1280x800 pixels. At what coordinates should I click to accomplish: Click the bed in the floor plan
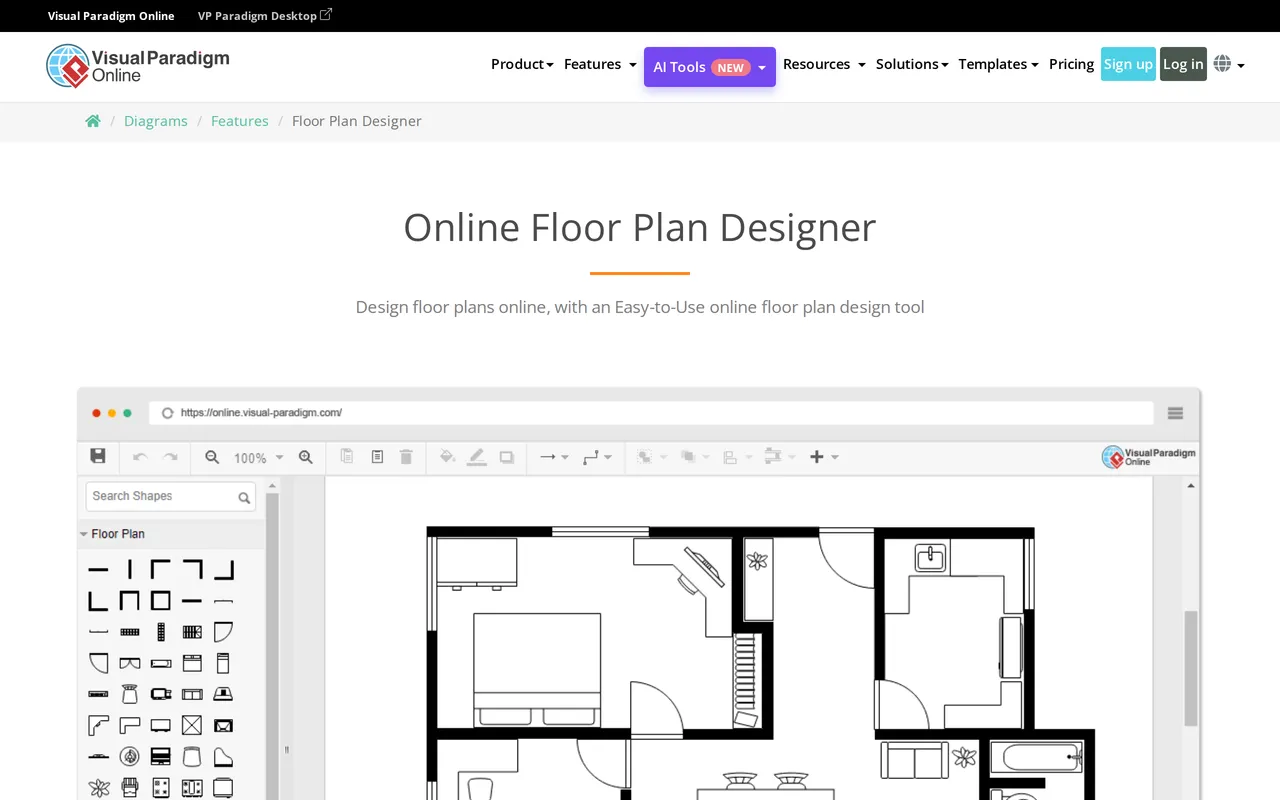click(x=537, y=670)
